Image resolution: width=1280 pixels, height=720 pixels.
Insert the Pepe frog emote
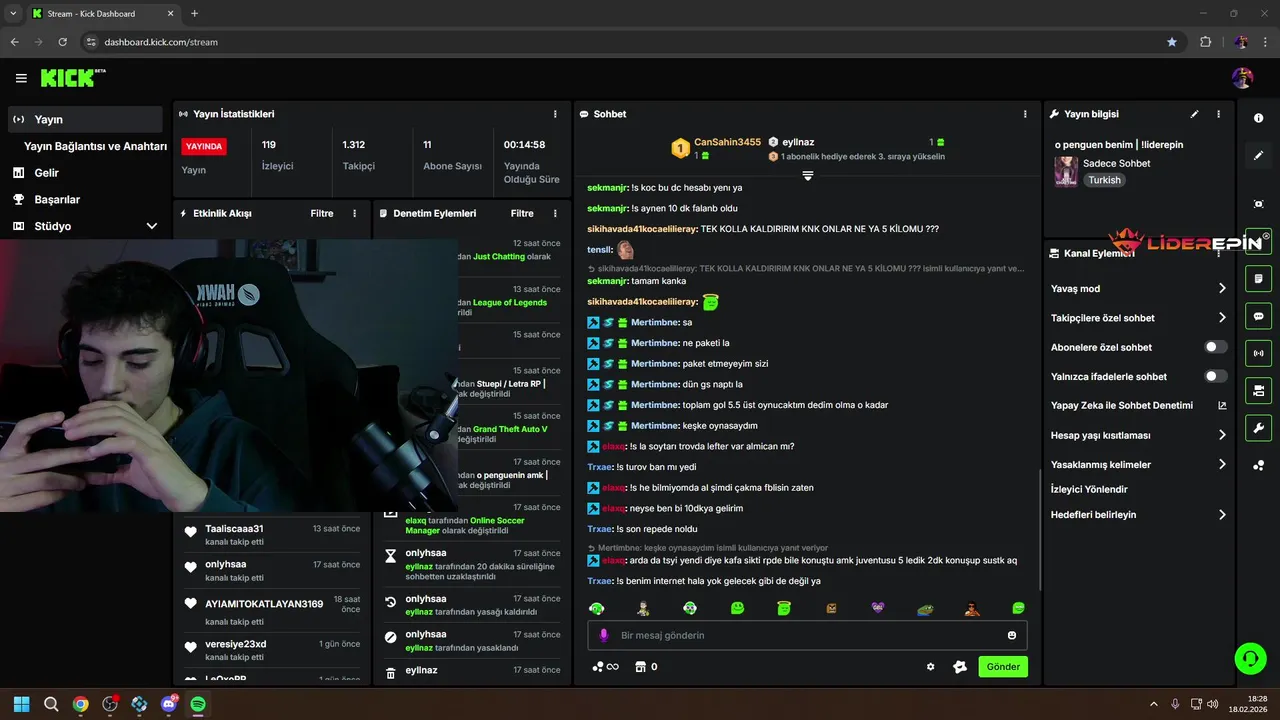[925, 608]
